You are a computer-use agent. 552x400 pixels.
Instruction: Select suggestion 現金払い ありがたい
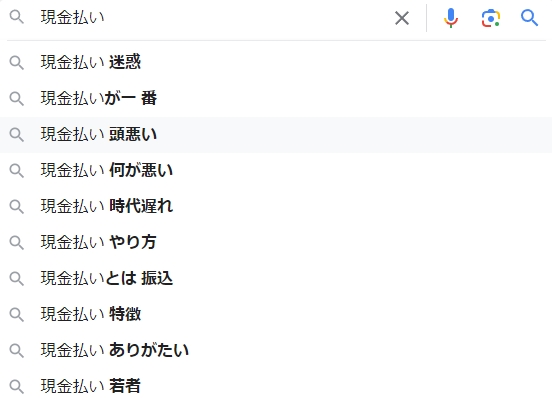point(276,350)
